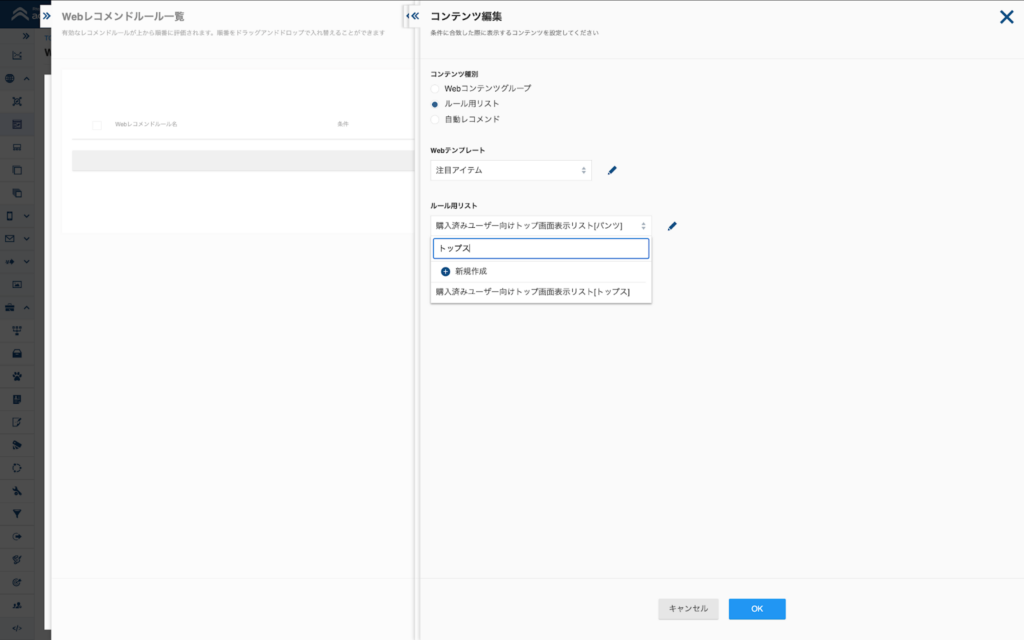1024x640 pixels.
Task: Expand the briefcase section chevron in sidebar
Action: pyautogui.click(x=27, y=307)
